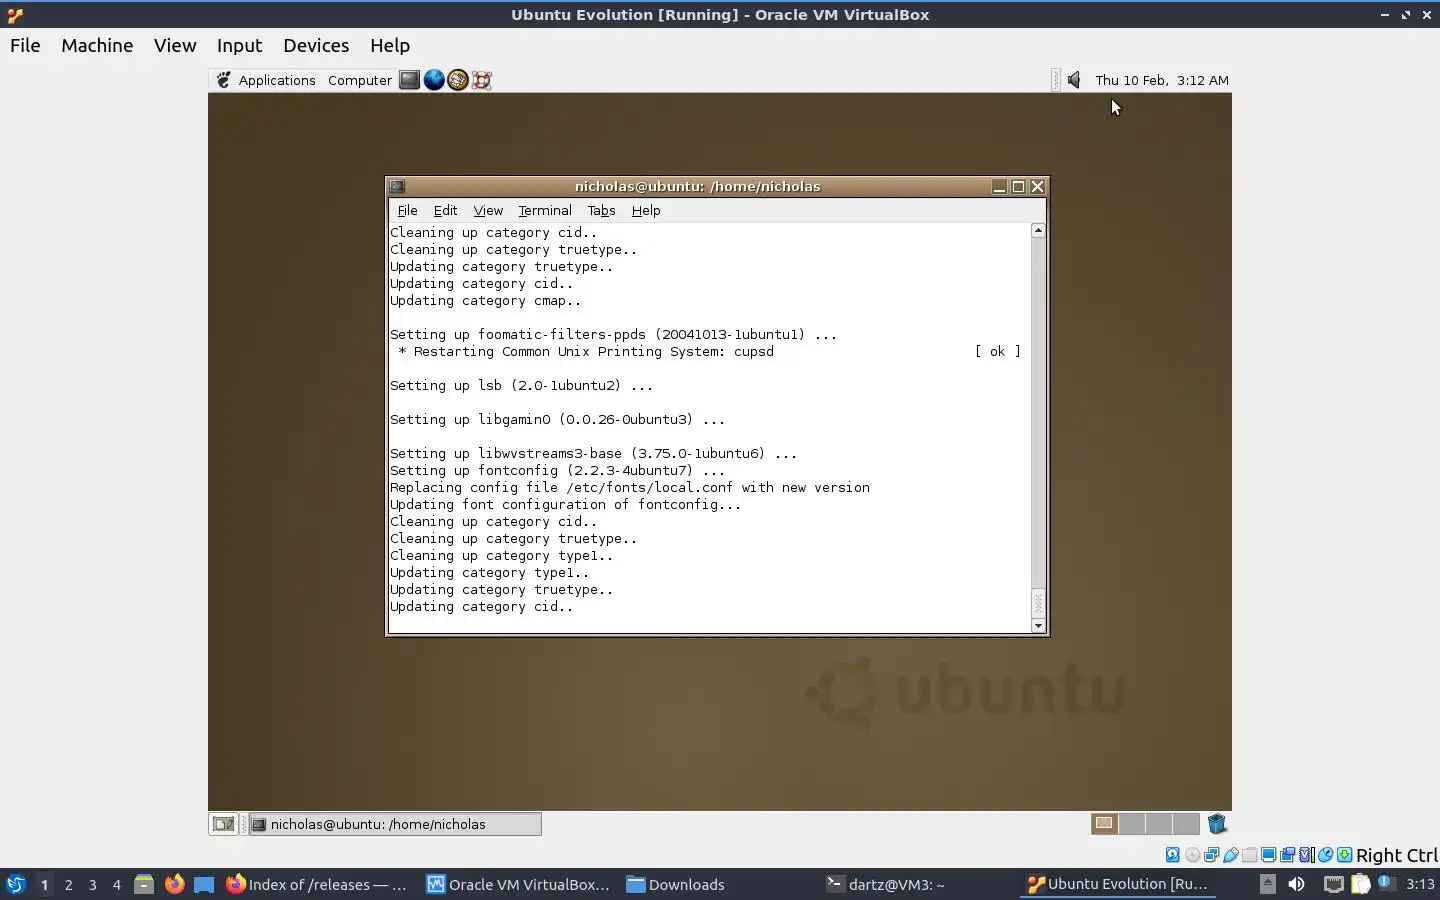
Task: Click VirtualBox network status icon
Action: (1211, 855)
